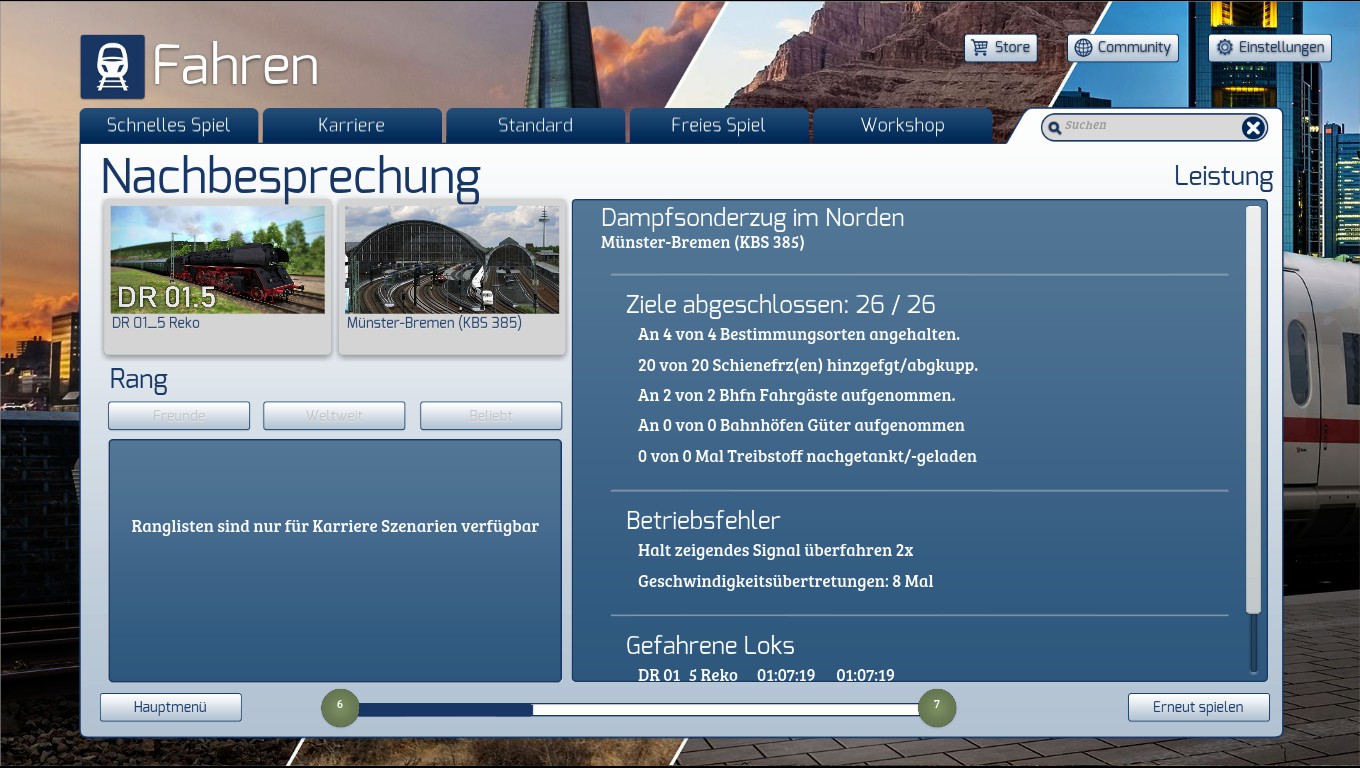Go to the Workshop tab

point(902,125)
